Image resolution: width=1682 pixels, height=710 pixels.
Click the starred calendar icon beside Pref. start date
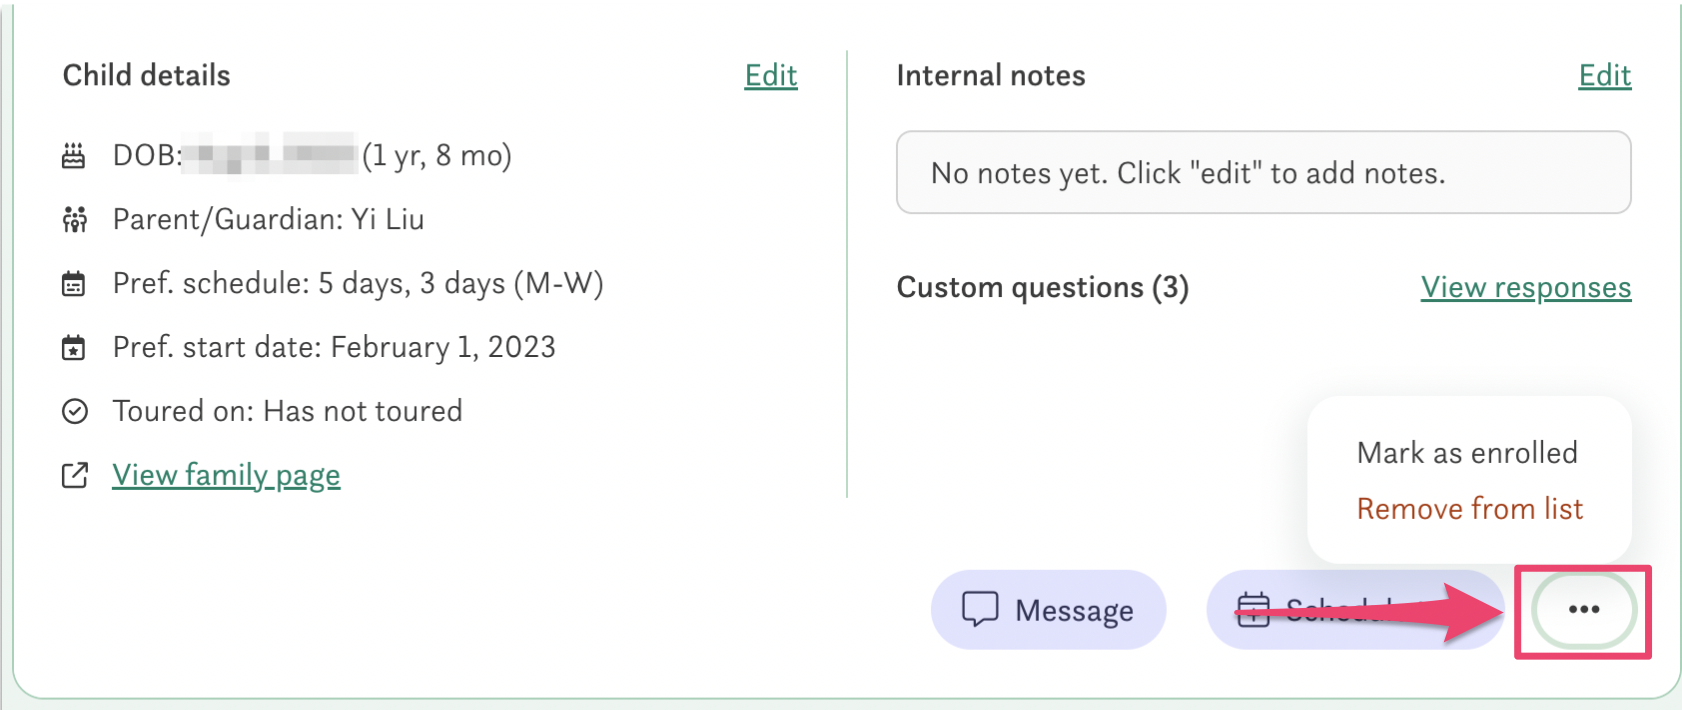point(74,348)
